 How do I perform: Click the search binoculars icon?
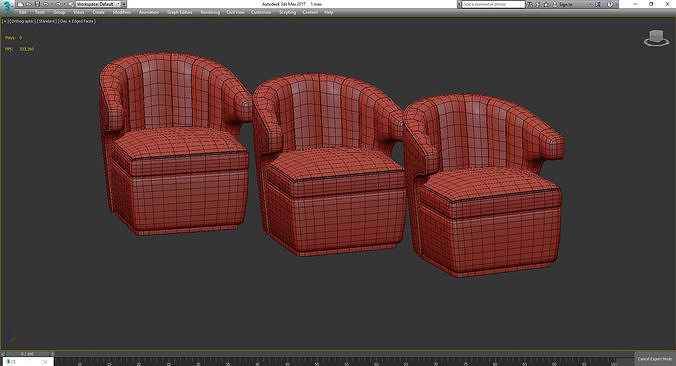coord(530,4)
